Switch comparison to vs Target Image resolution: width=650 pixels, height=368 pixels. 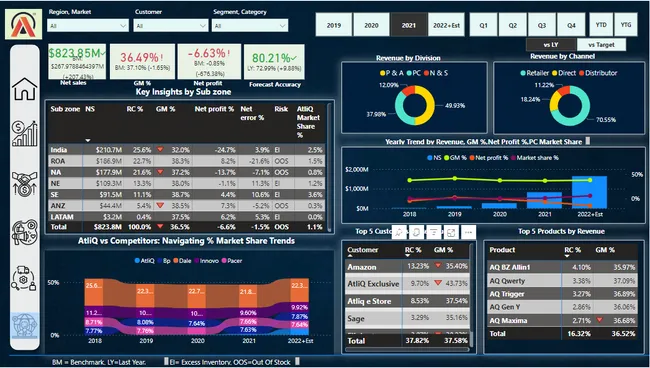point(601,45)
